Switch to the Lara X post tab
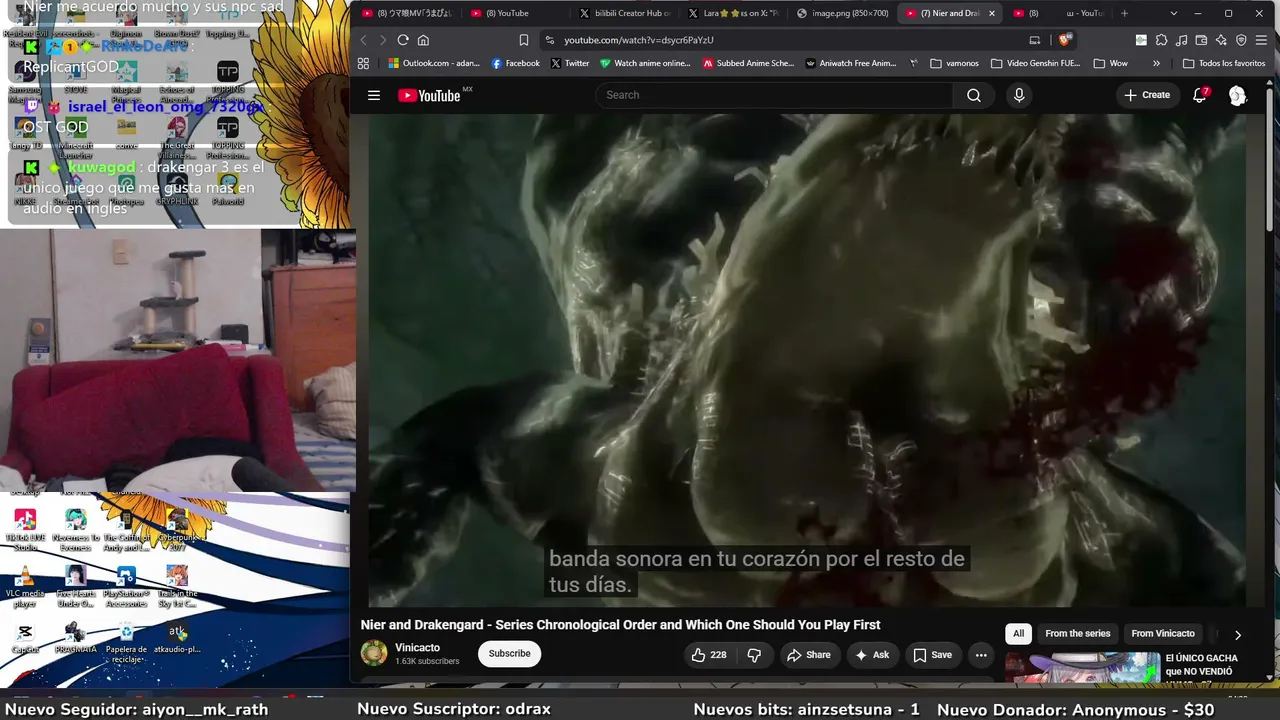The height and width of the screenshot is (720, 1280). coord(733,13)
